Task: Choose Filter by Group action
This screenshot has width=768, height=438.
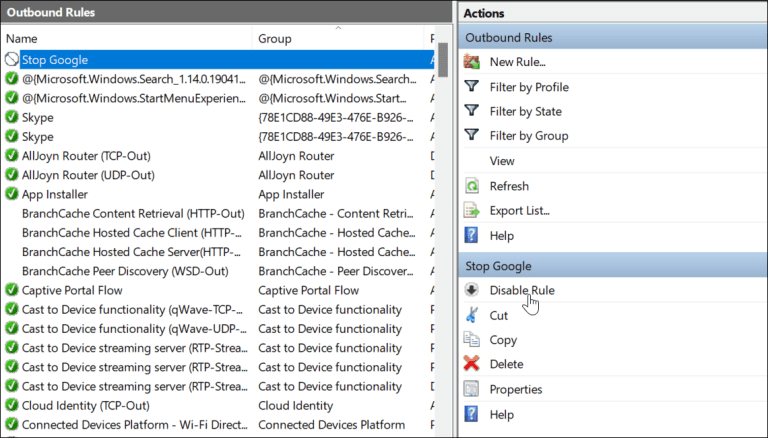Action: coord(528,136)
